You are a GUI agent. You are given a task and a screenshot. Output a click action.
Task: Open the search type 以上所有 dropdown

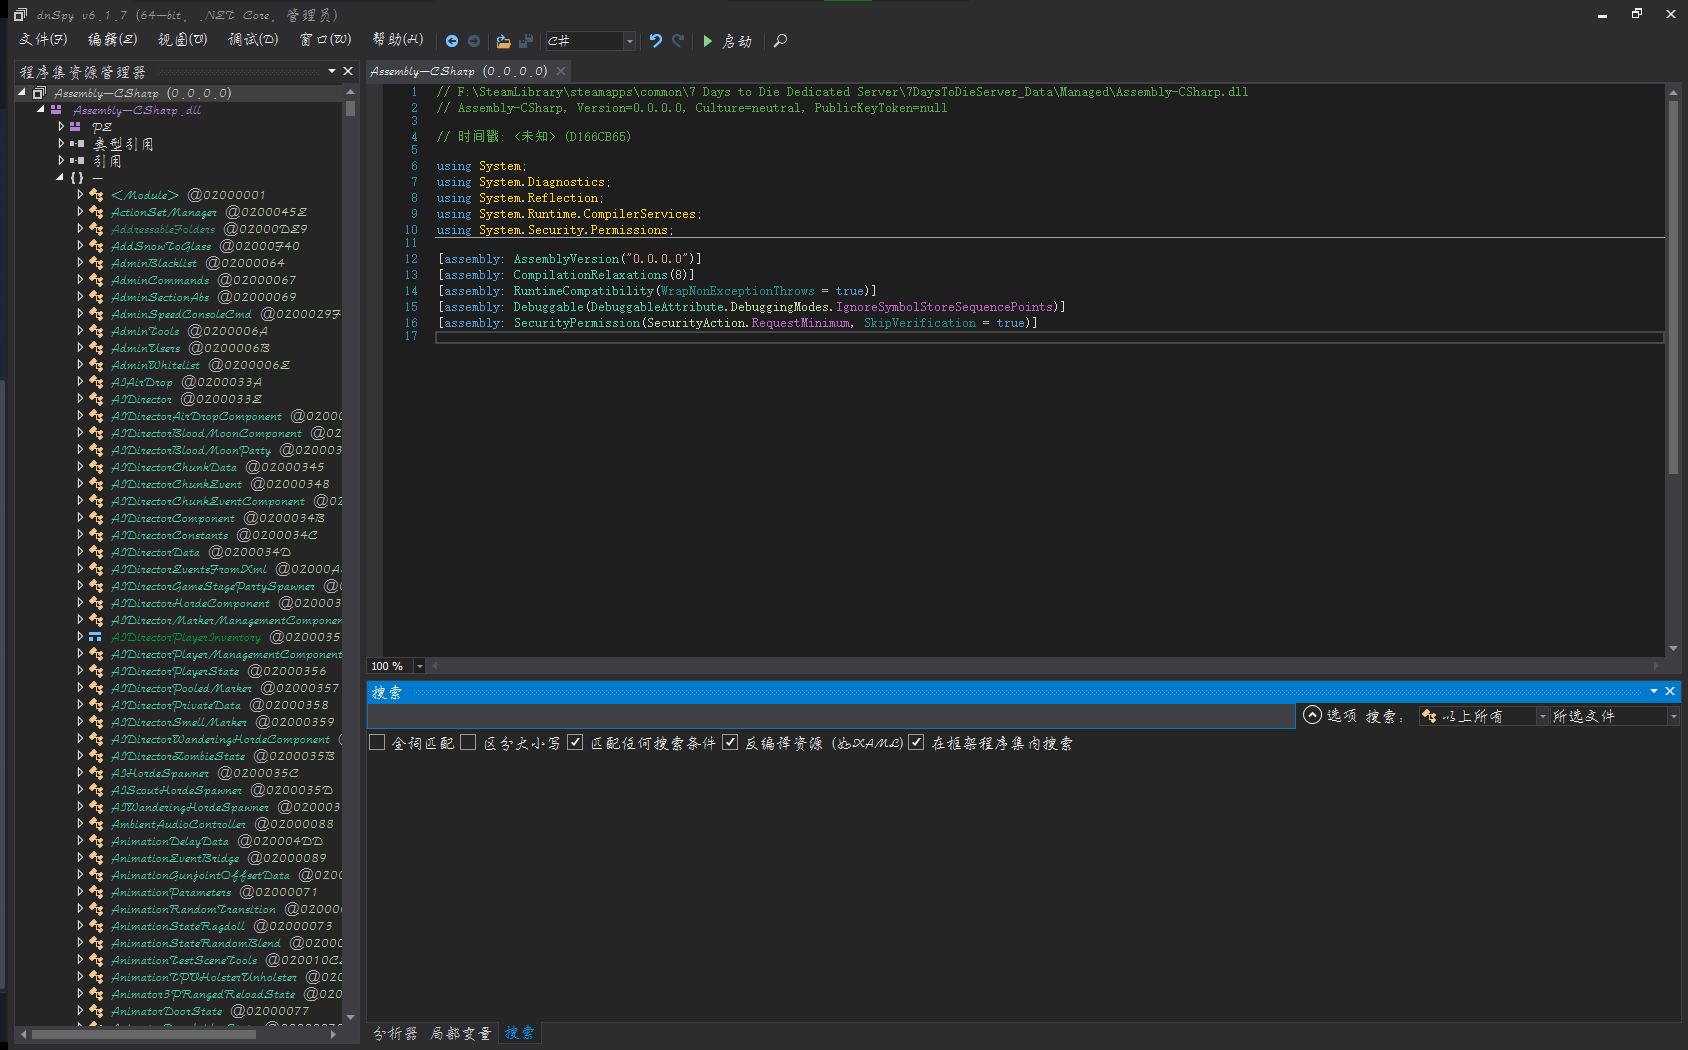(x=1542, y=716)
